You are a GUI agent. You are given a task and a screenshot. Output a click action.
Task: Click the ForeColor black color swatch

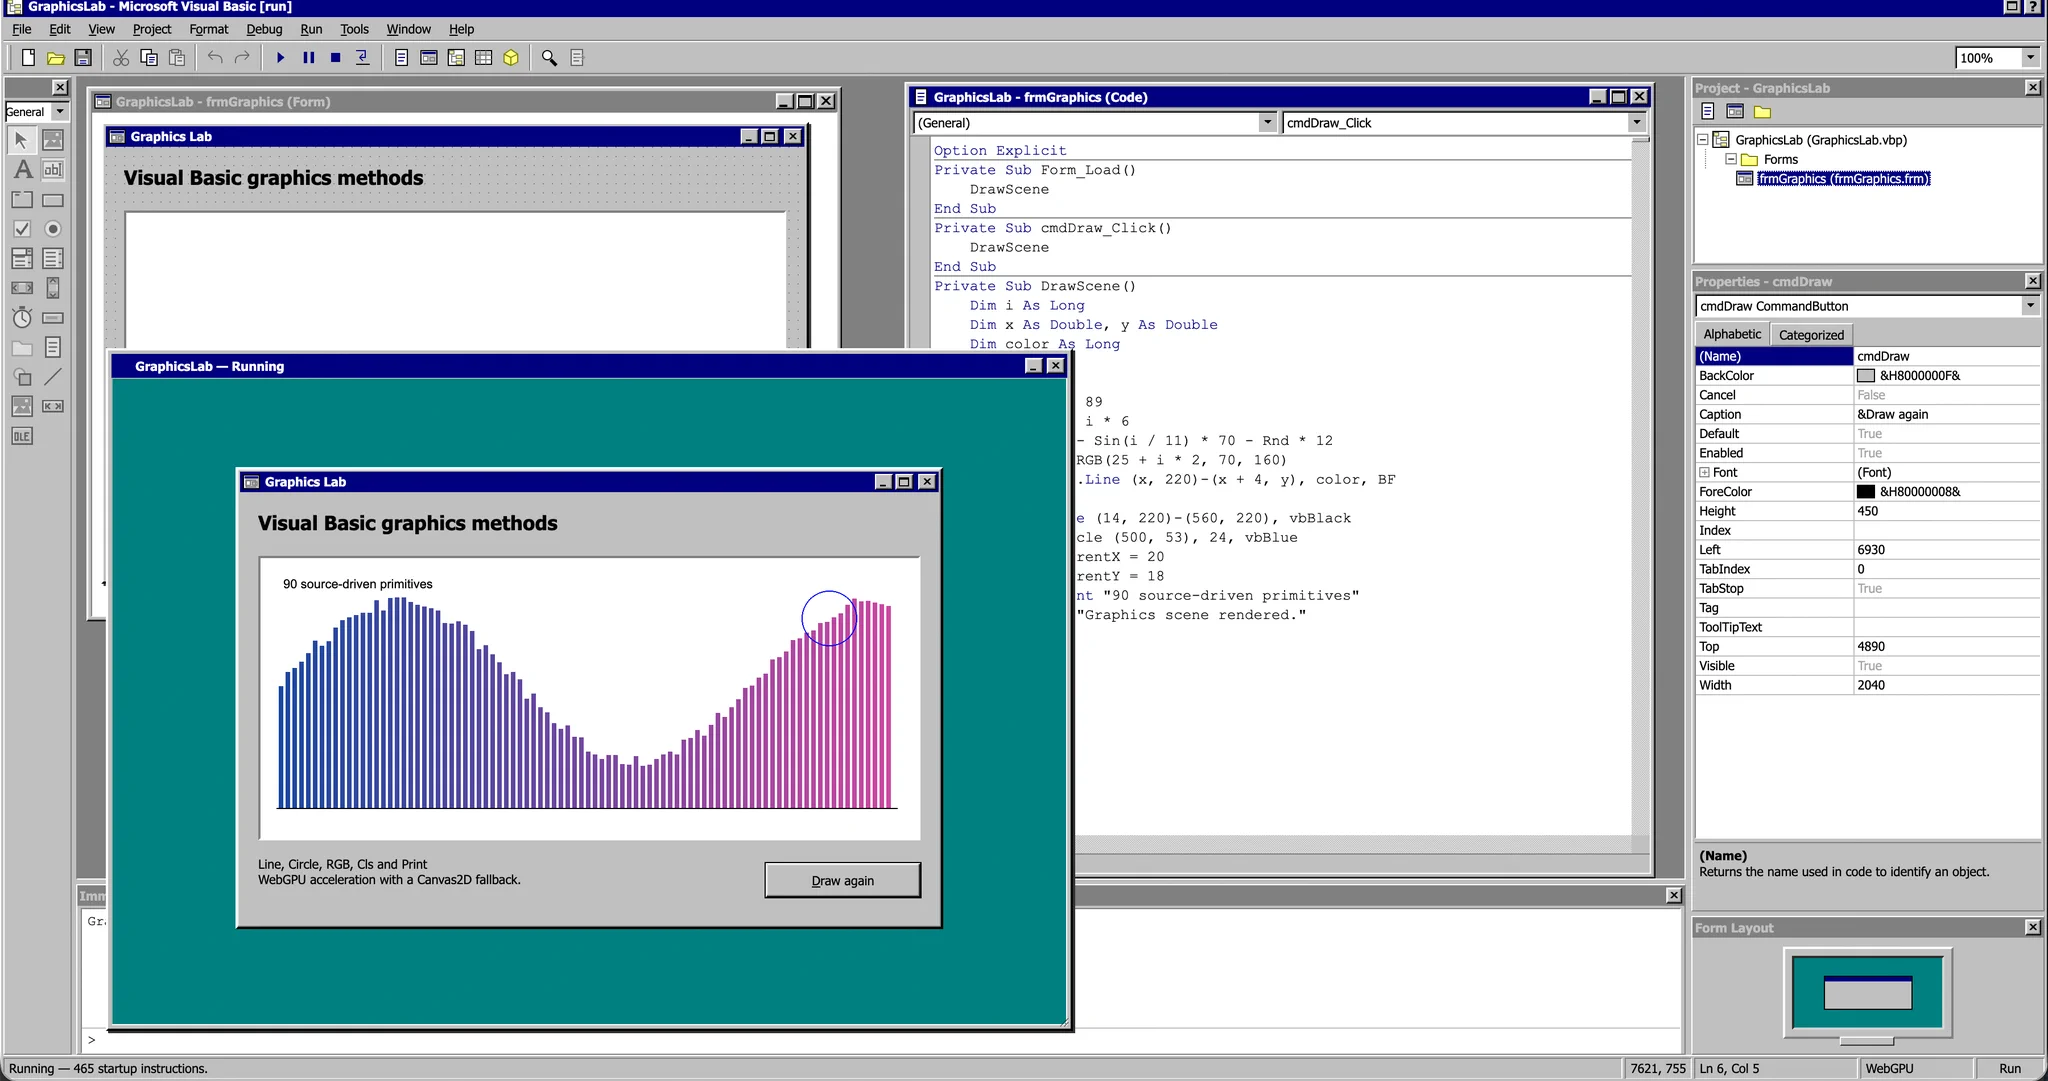point(1866,492)
